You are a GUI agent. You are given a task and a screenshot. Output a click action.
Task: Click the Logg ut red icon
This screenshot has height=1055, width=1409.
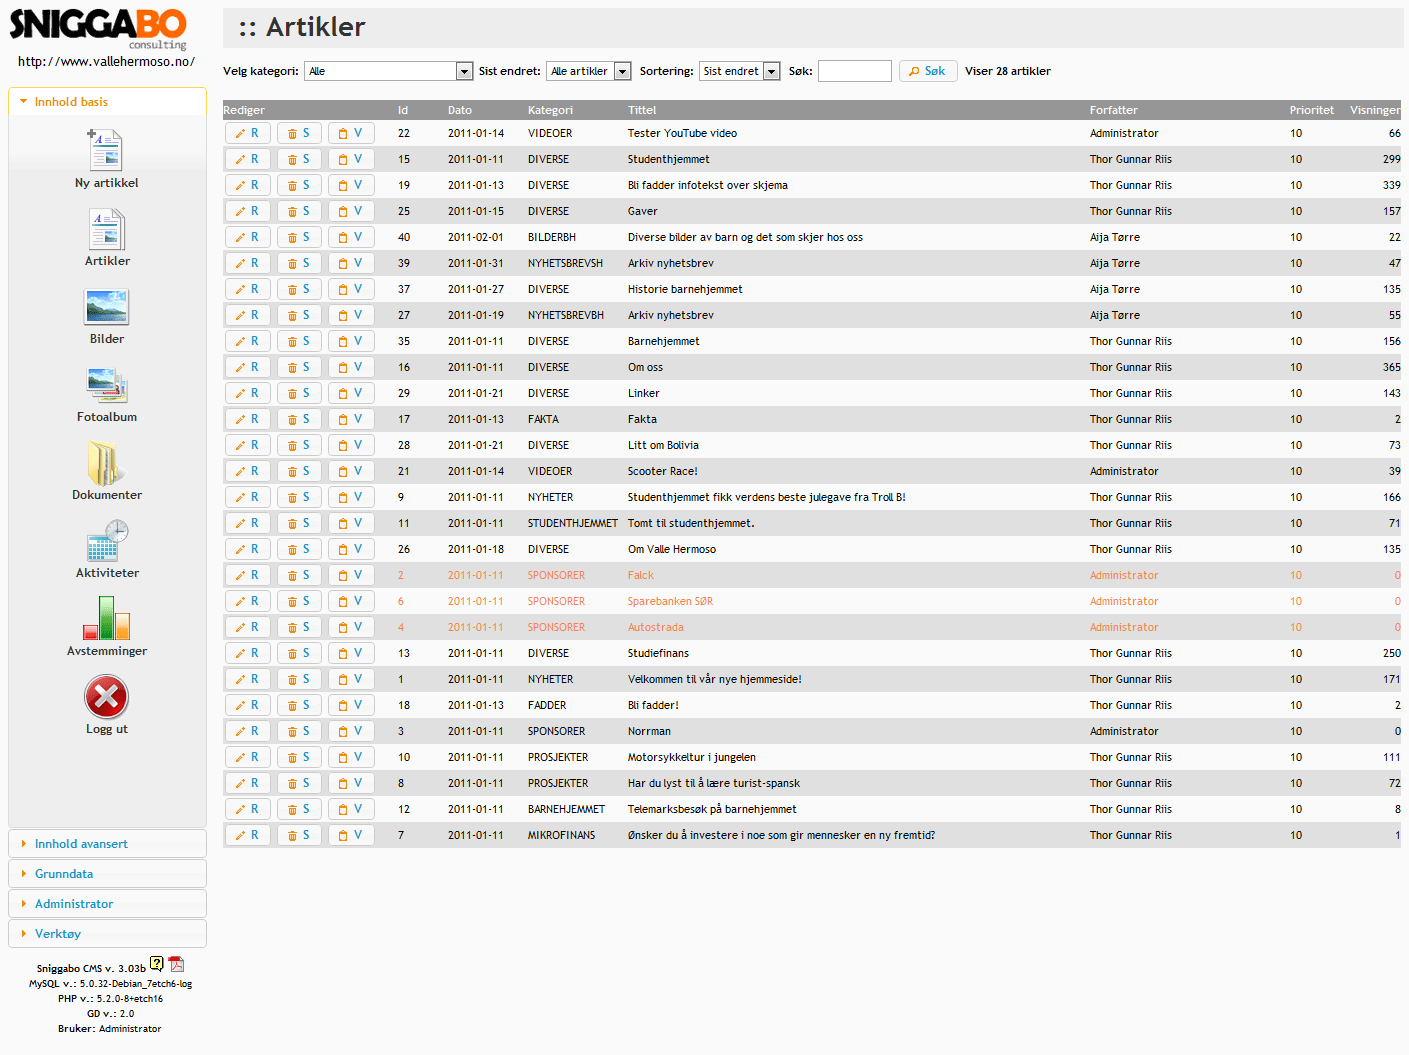tap(107, 697)
